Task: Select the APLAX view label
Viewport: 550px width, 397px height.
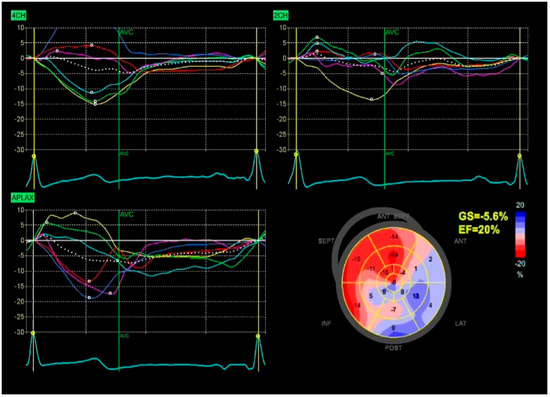Action: [22, 198]
